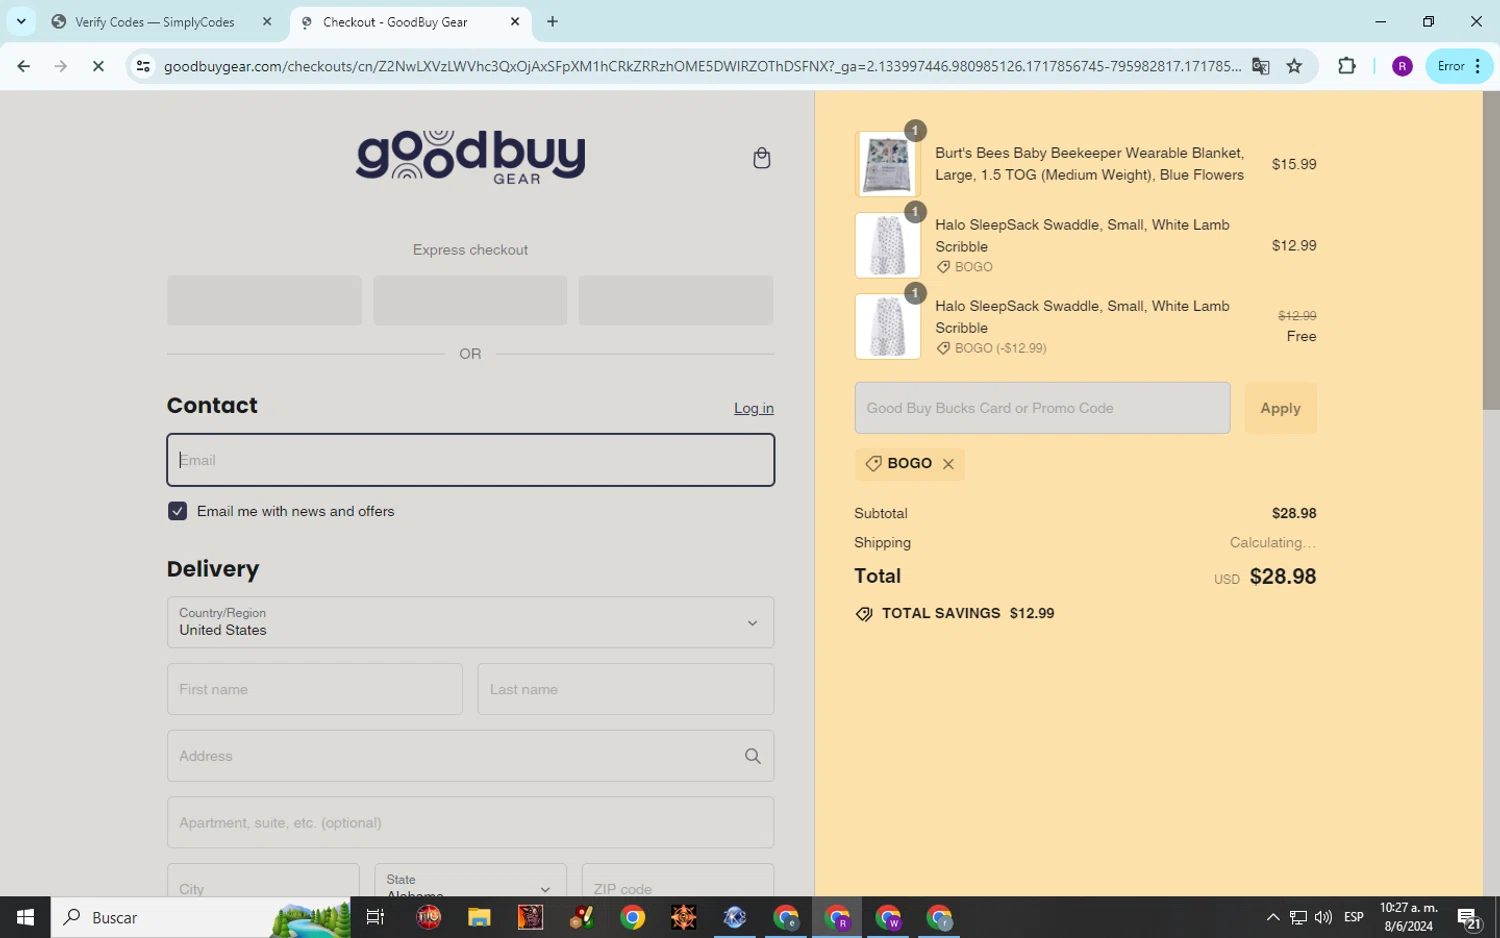This screenshot has height=938, width=1500.
Task: Go back to the previous page
Action: click(x=23, y=66)
